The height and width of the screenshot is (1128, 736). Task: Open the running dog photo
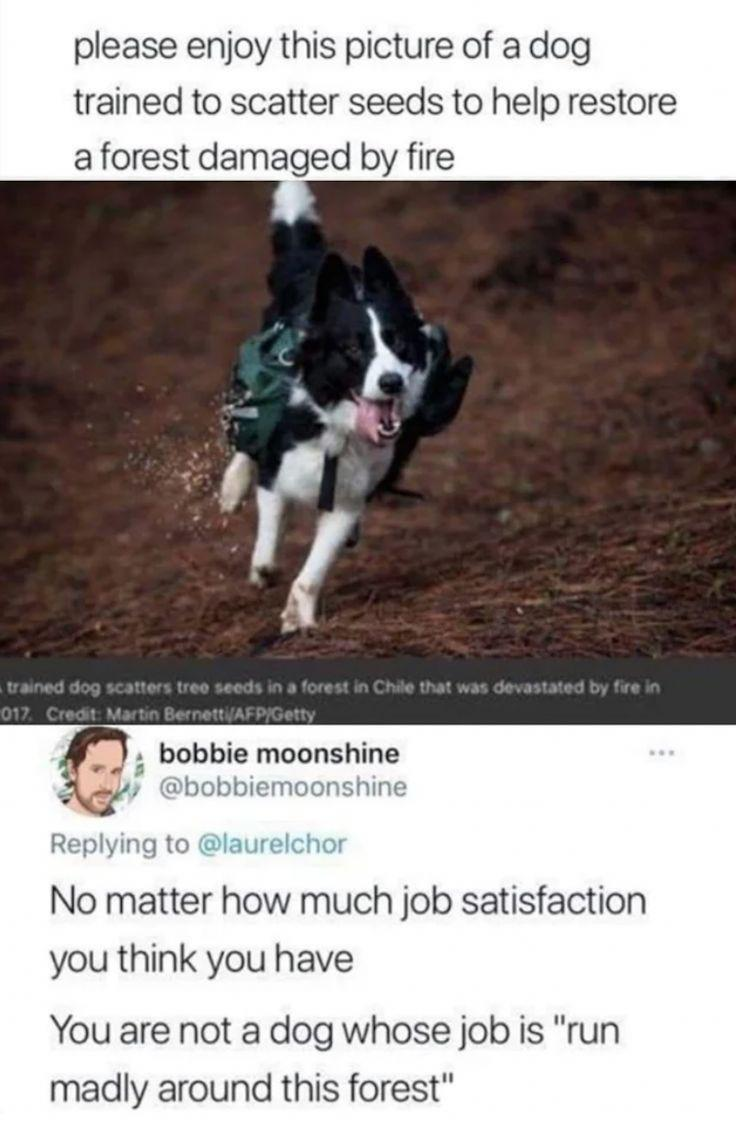368,419
